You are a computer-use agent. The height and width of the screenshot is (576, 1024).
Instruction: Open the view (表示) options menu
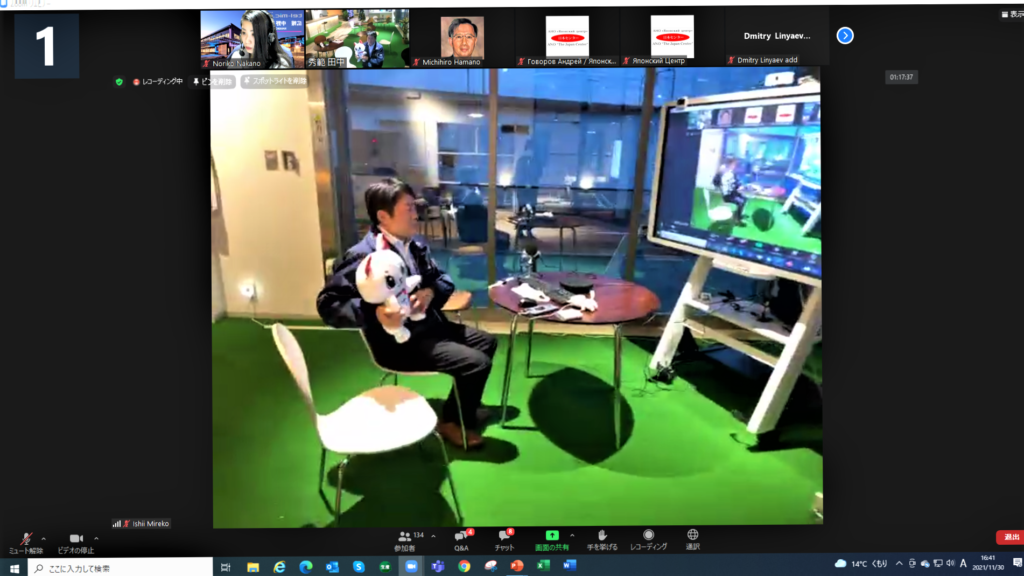[x=1012, y=14]
